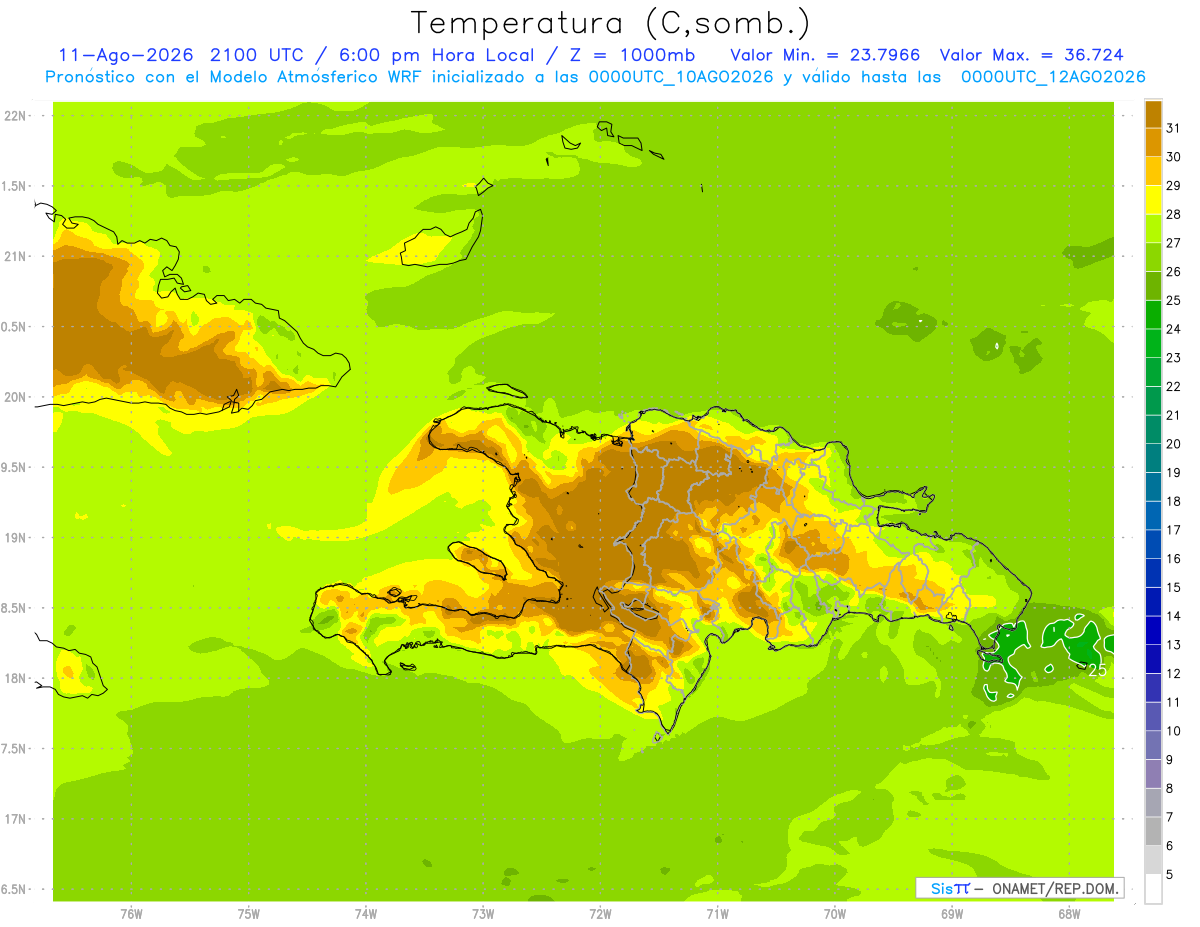The image size is (1200, 927).
Task: Click the '68W' longitude label
Action: click(1068, 913)
